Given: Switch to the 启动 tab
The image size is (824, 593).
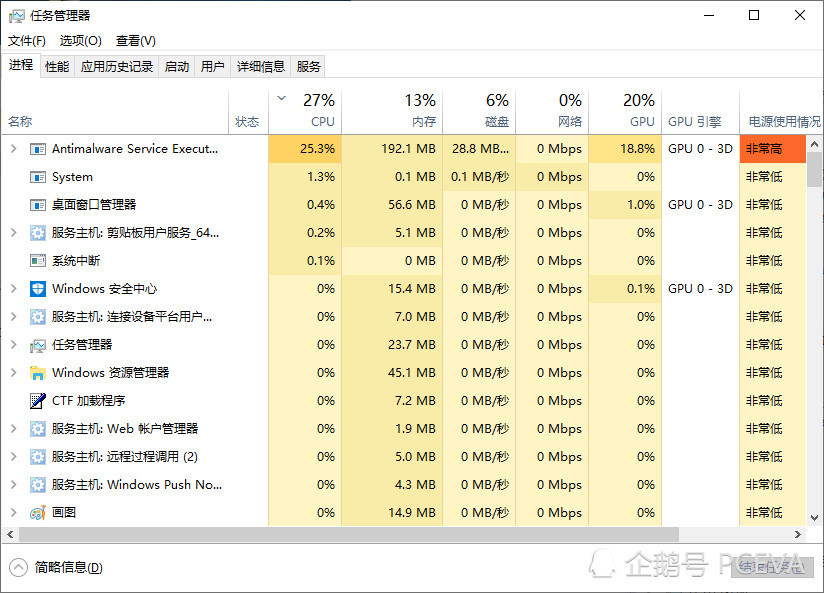Looking at the screenshot, I should 177,67.
